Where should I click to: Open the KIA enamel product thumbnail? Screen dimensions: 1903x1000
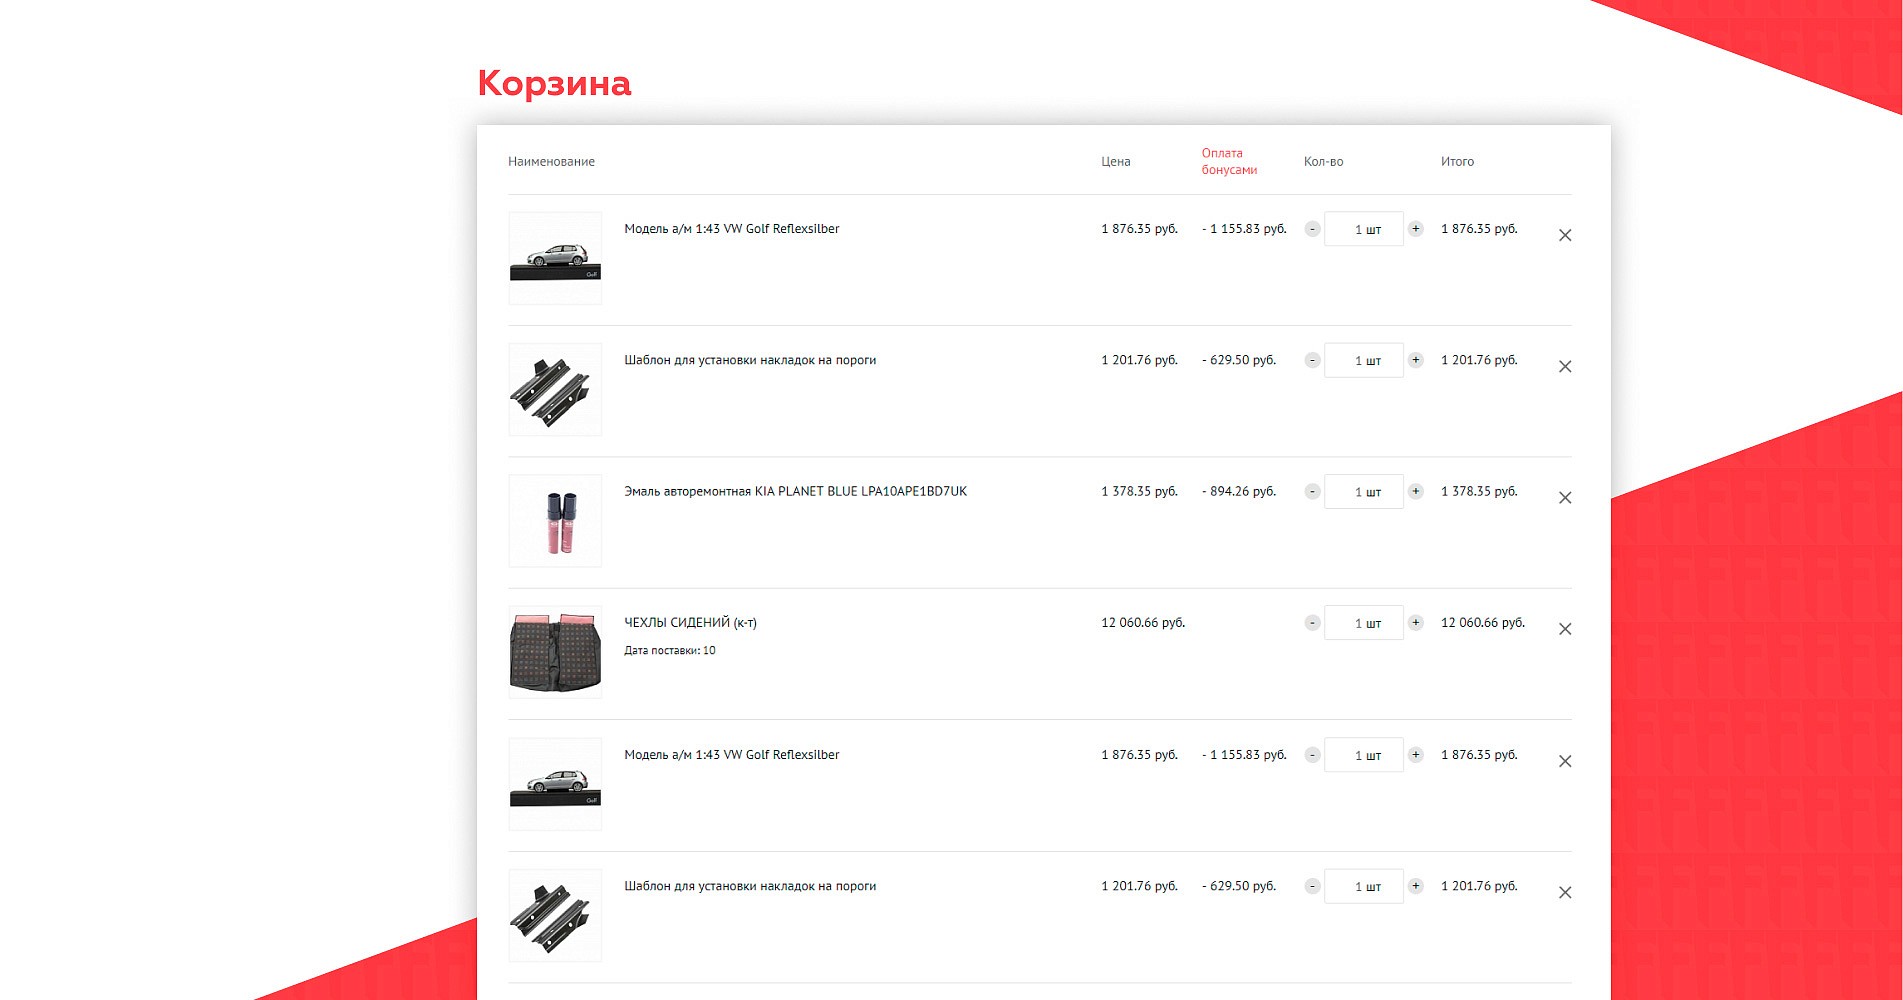coord(555,521)
